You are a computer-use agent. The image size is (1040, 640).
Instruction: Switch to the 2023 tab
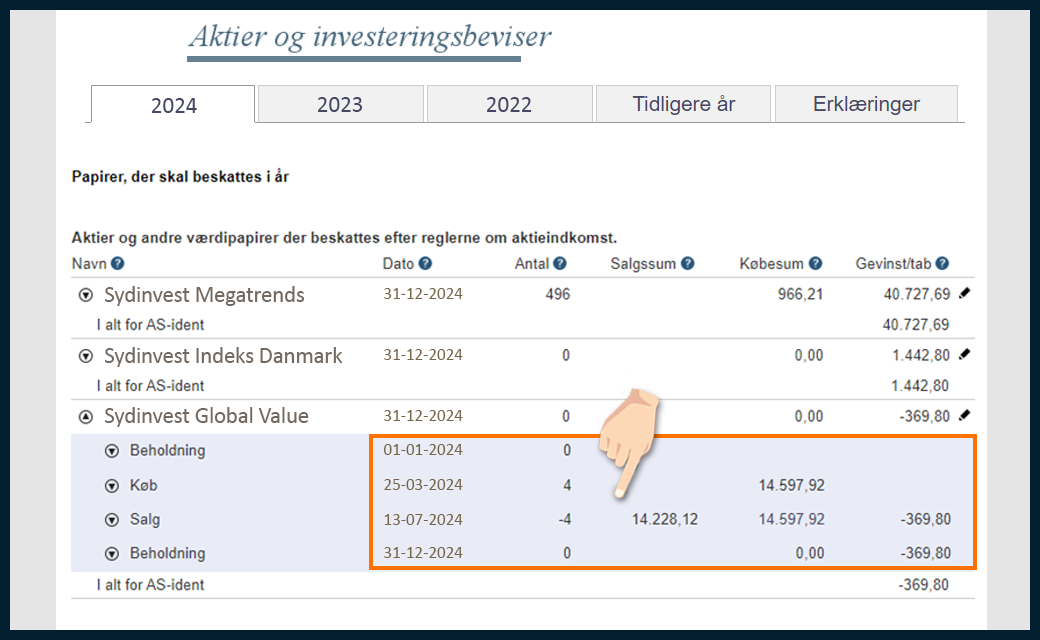(340, 104)
